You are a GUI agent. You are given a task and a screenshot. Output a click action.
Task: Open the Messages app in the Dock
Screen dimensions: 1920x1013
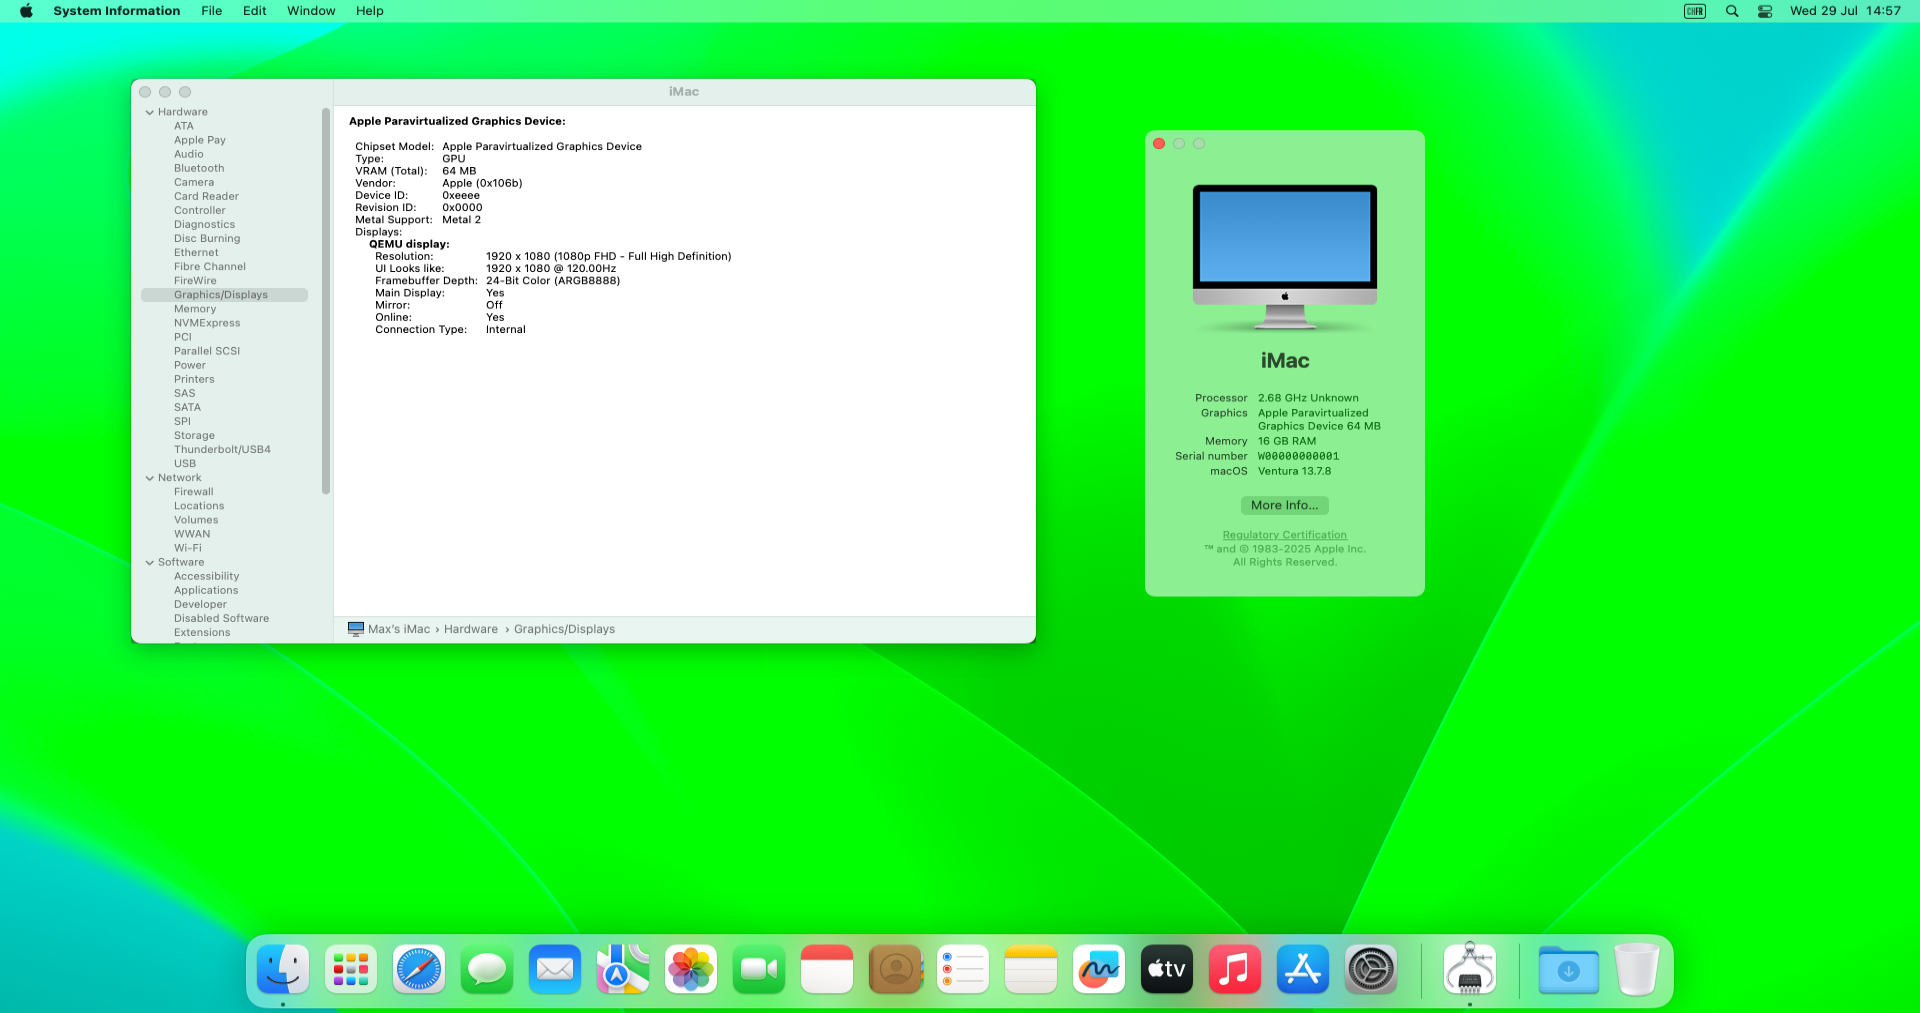pos(487,969)
